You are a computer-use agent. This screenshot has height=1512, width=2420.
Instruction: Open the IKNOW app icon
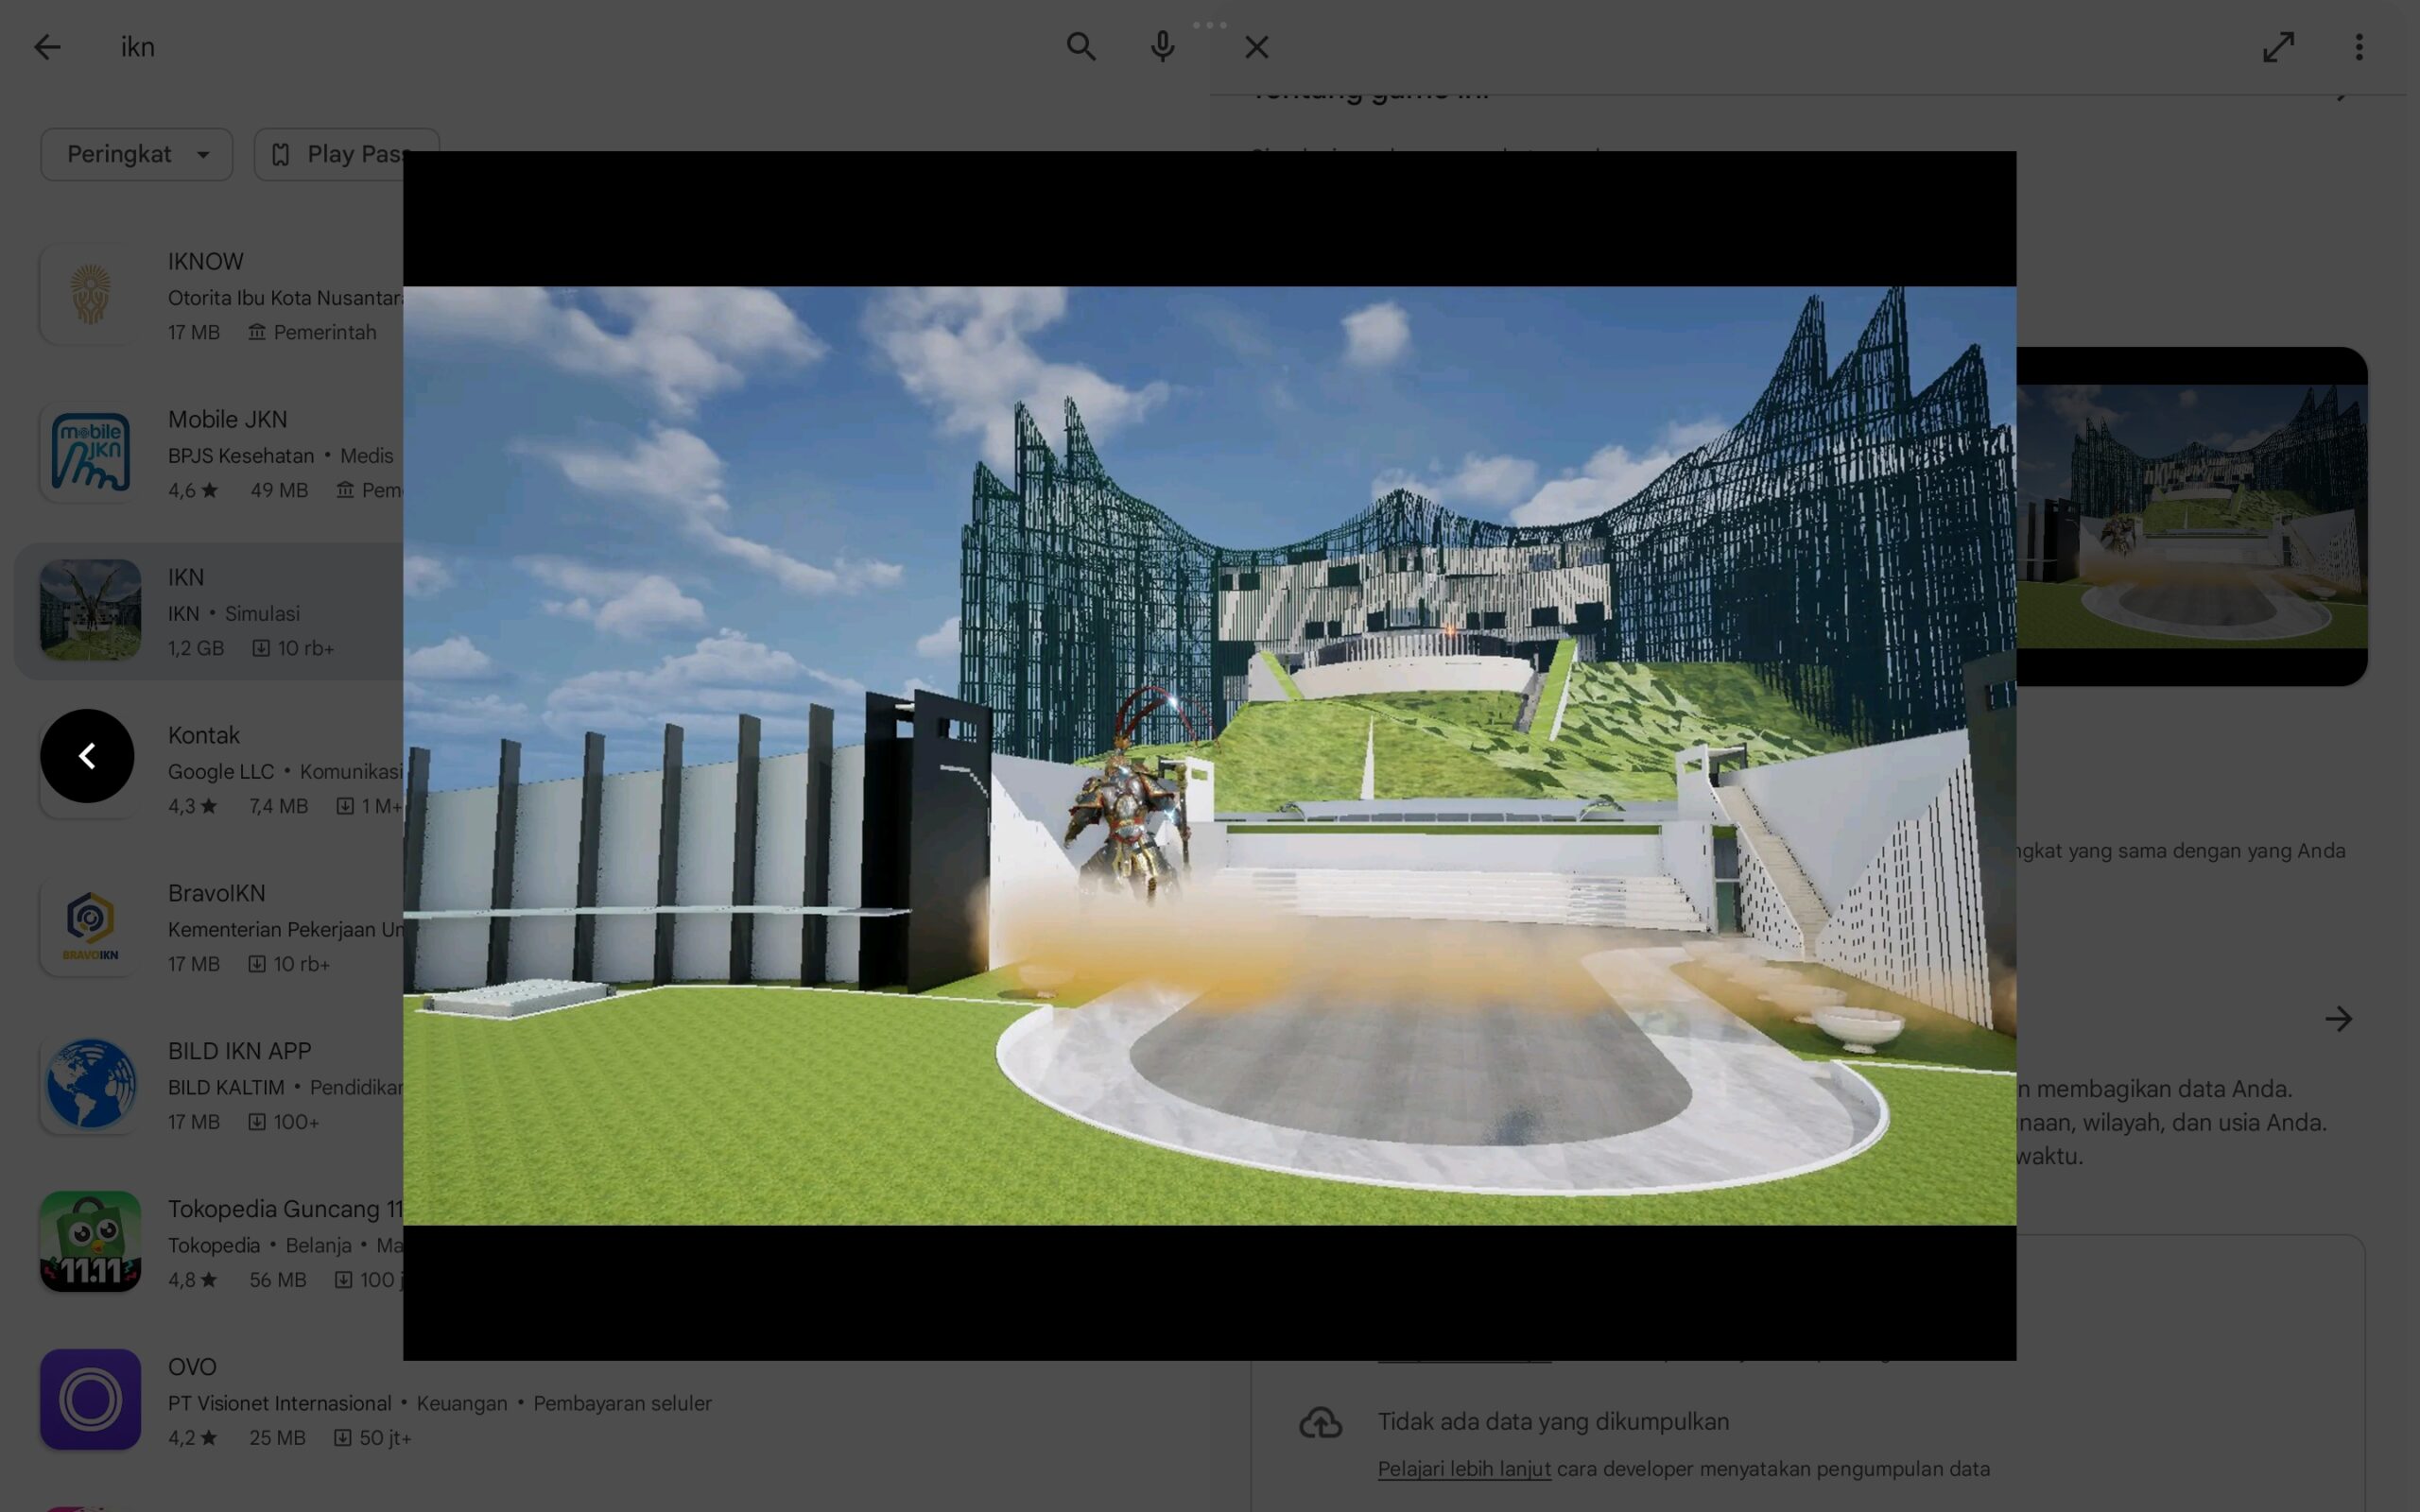[90, 294]
